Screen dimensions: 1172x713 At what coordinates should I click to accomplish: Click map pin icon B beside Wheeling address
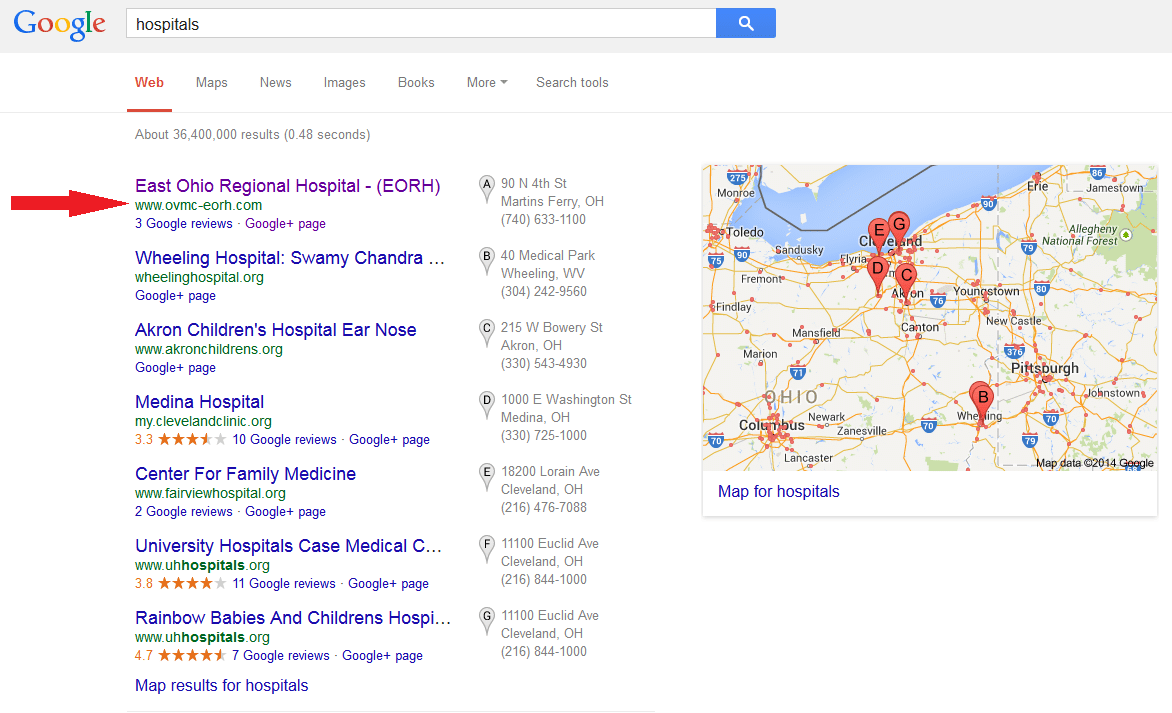click(x=487, y=261)
